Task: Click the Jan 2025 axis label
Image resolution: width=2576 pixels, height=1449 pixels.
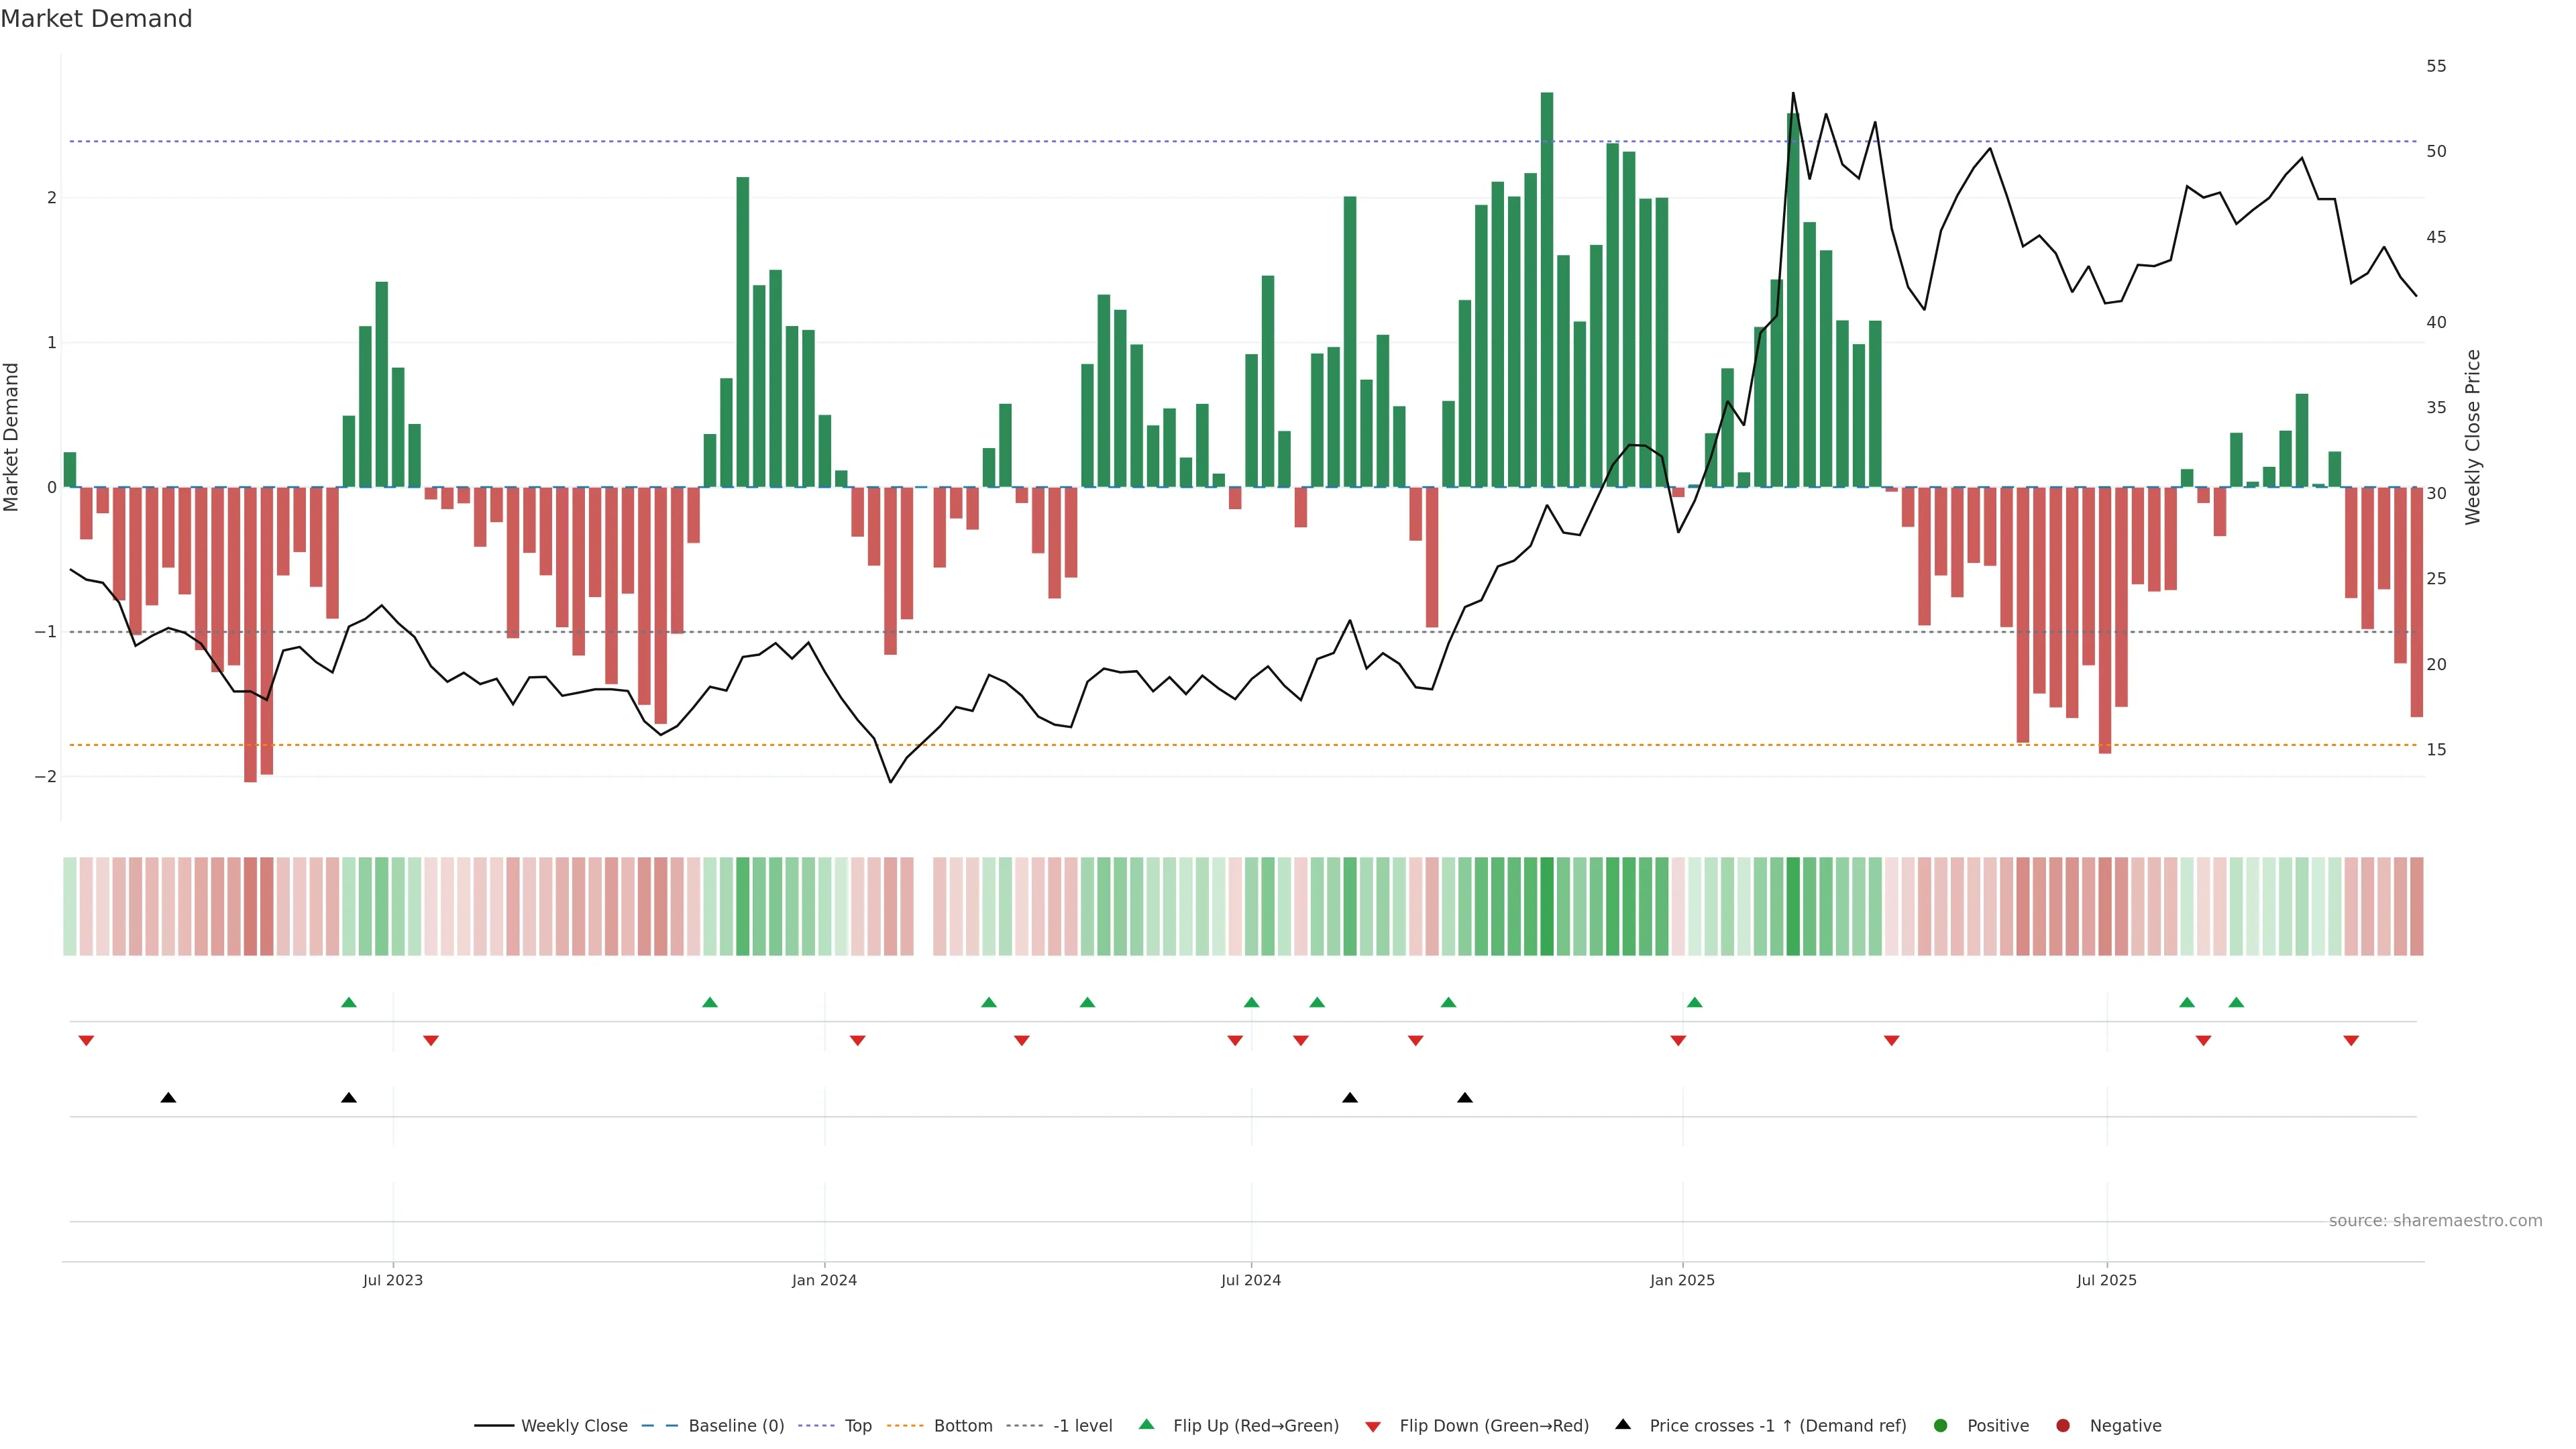Action: [1682, 1280]
